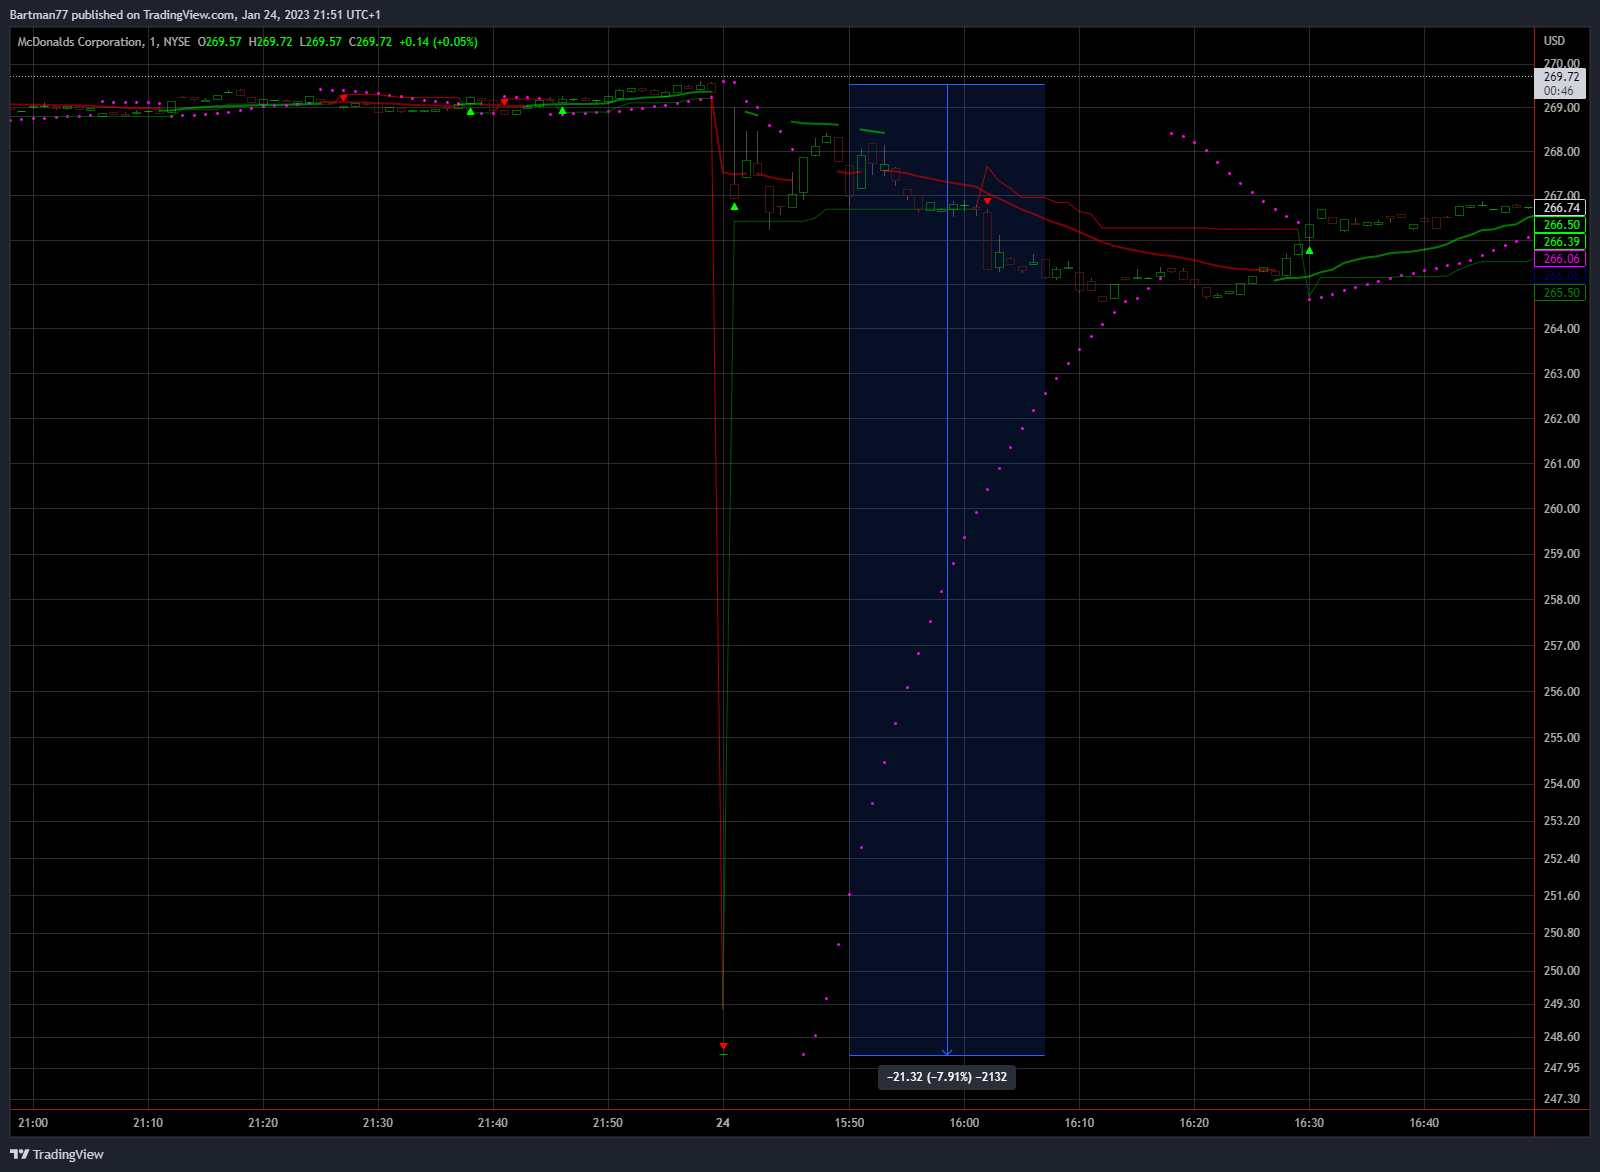Click the high value H269.72
1600x1172 pixels.
[x=270, y=42]
